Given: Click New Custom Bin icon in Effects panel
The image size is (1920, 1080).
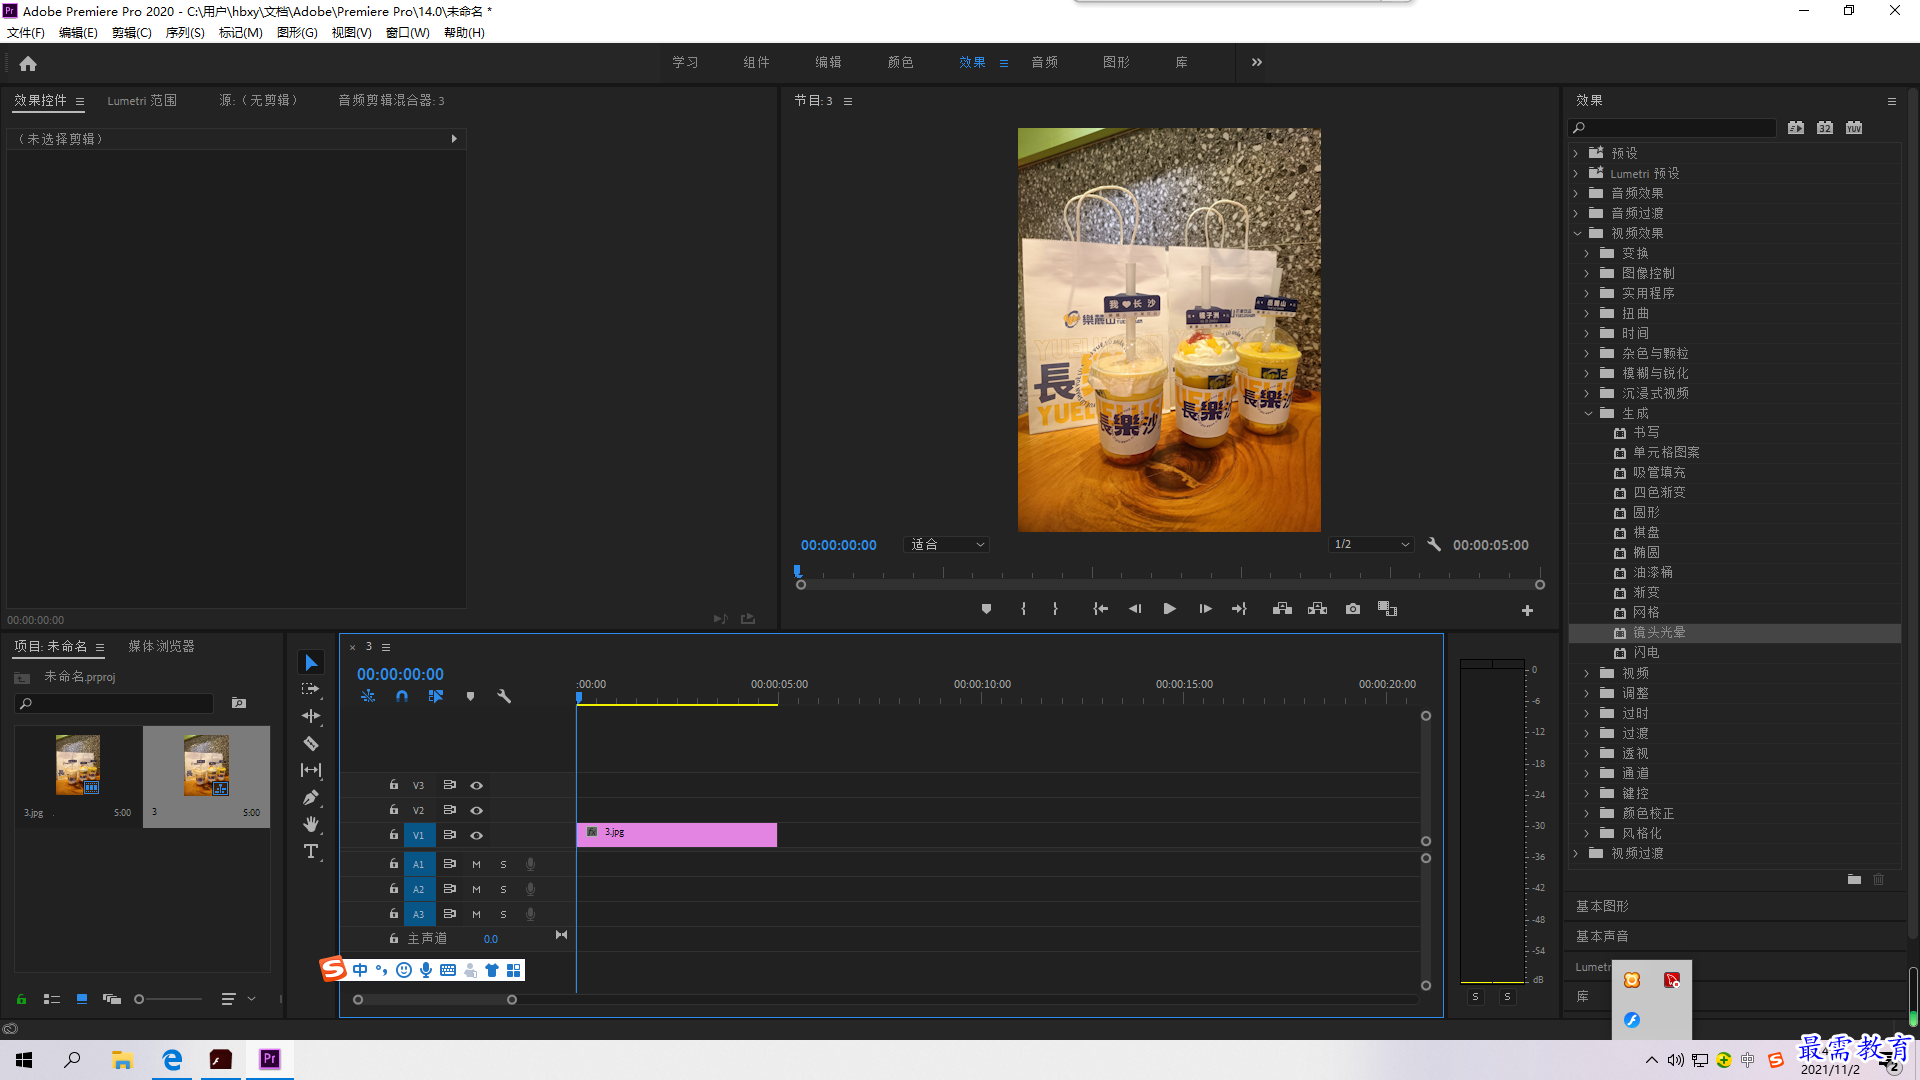Looking at the screenshot, I should [1854, 880].
